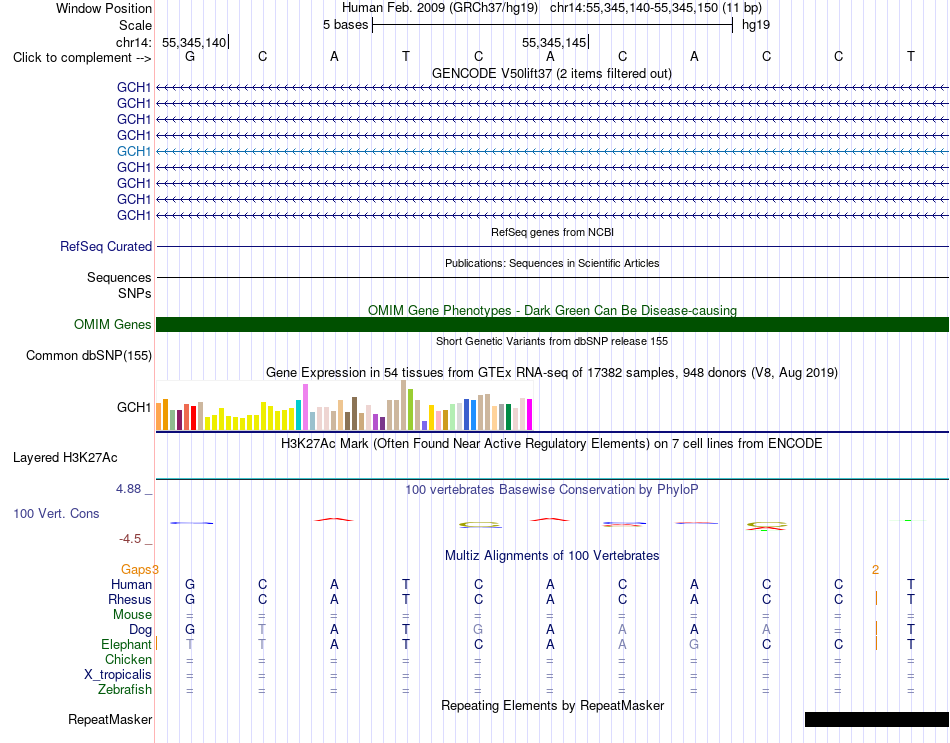Open 'Publications: Sequences in Scientific Articles' title
The height and width of the screenshot is (743, 950).
point(552,263)
